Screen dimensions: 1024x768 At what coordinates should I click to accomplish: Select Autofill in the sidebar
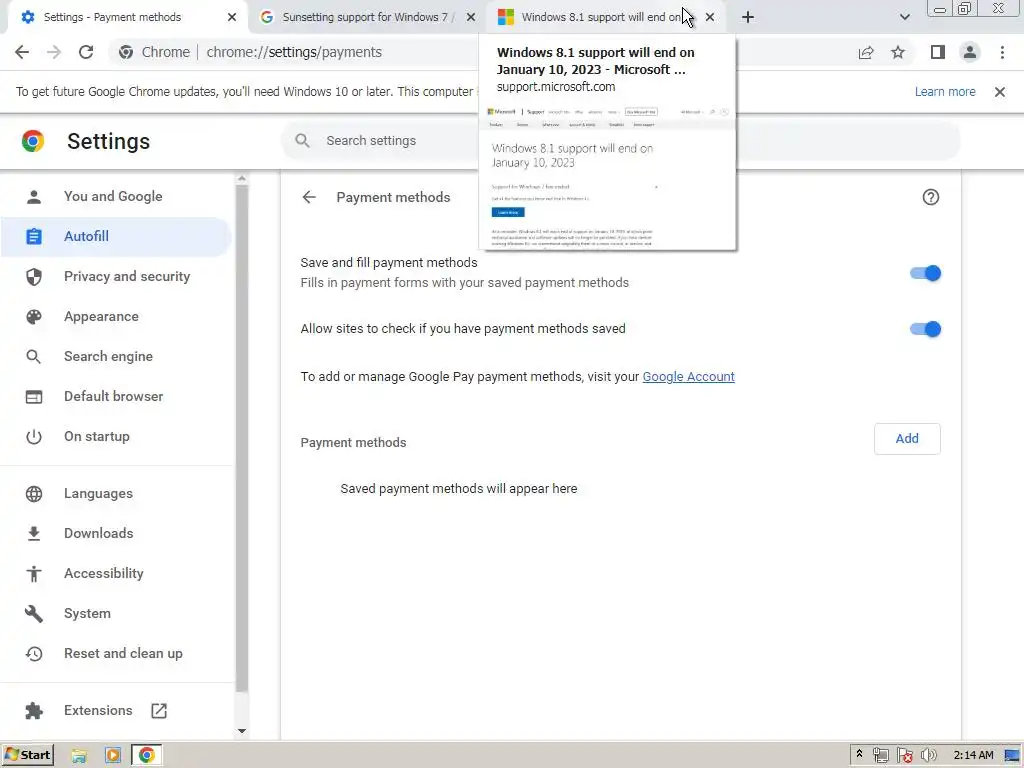pyautogui.click(x=116, y=236)
